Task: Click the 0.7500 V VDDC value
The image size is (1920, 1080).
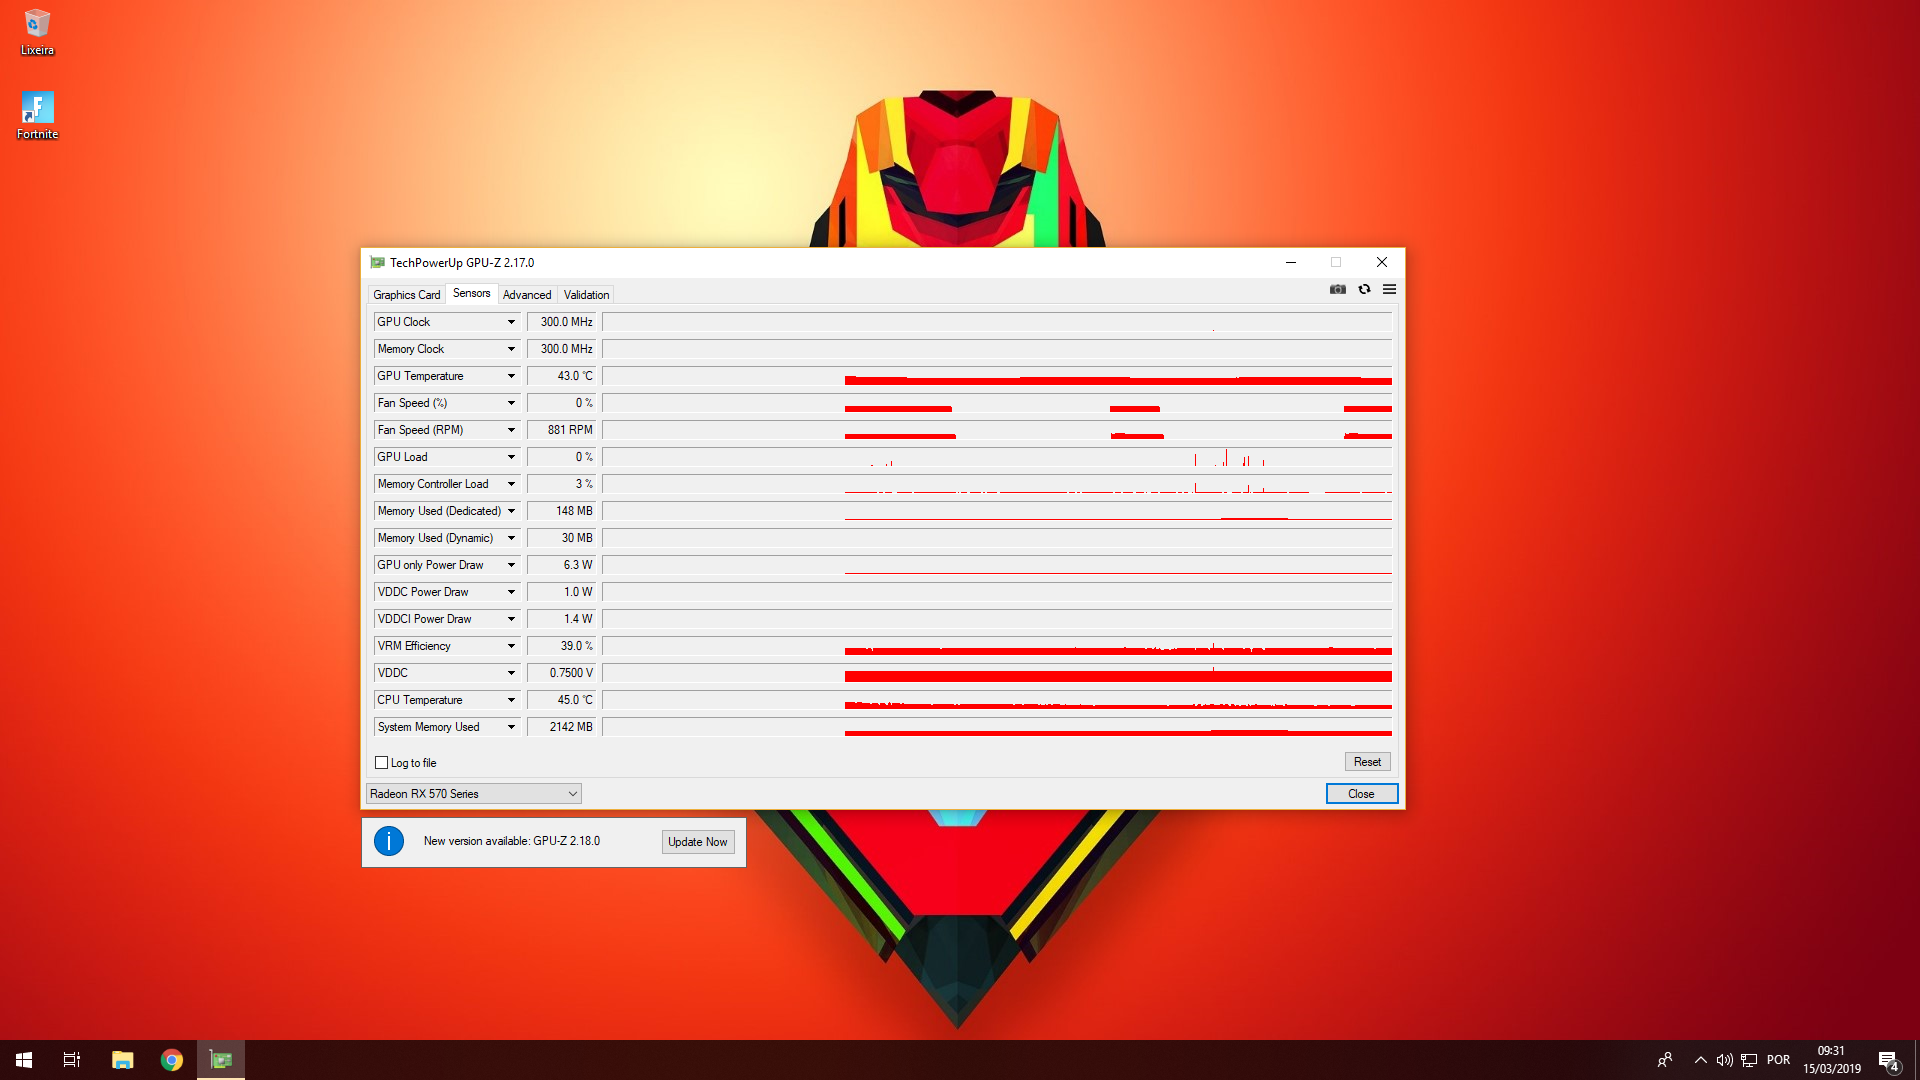Action: [561, 673]
